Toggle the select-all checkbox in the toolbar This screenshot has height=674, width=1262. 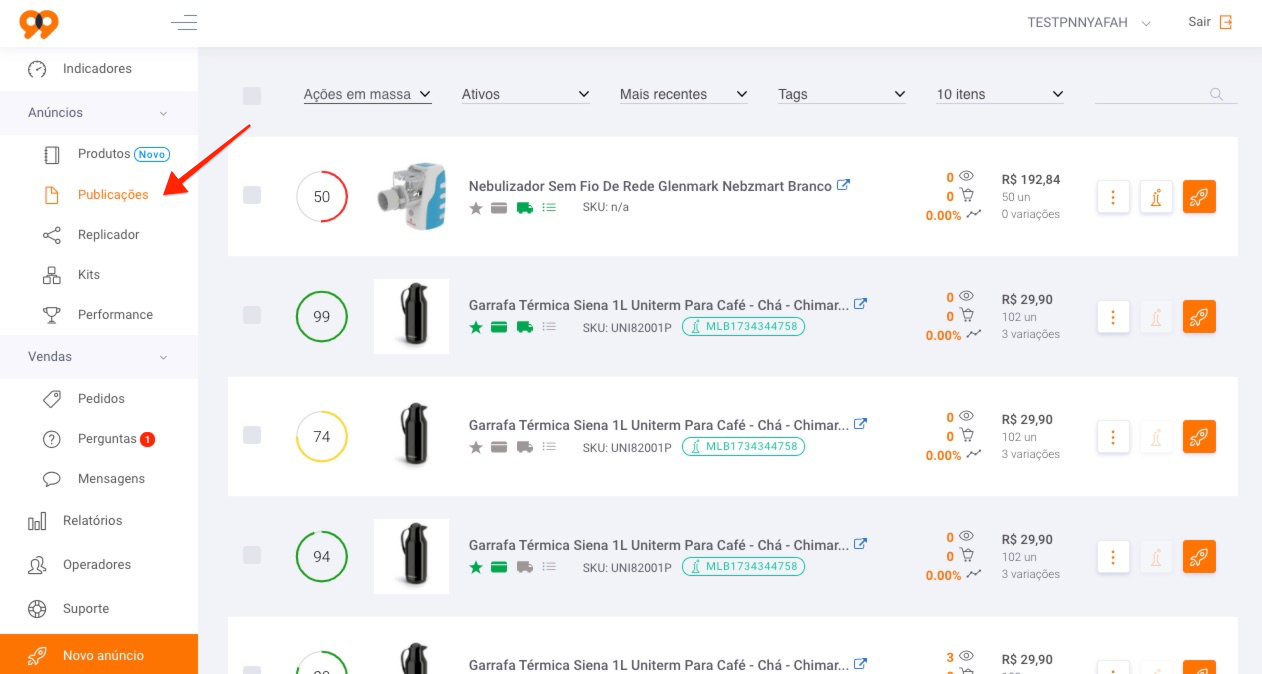click(x=252, y=95)
